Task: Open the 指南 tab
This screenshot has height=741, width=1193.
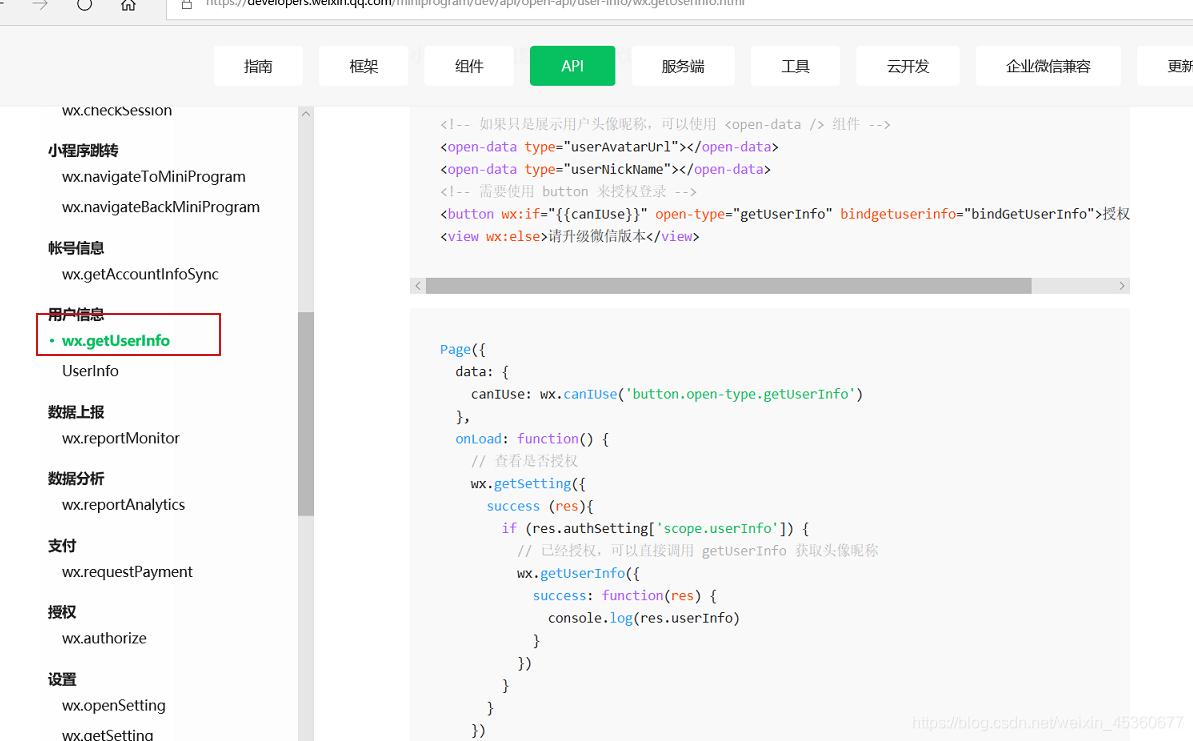Action: 258,66
